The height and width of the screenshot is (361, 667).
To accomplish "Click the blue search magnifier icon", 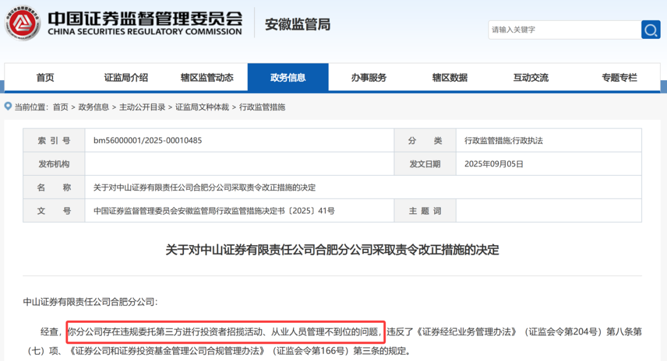I will click(x=650, y=30).
